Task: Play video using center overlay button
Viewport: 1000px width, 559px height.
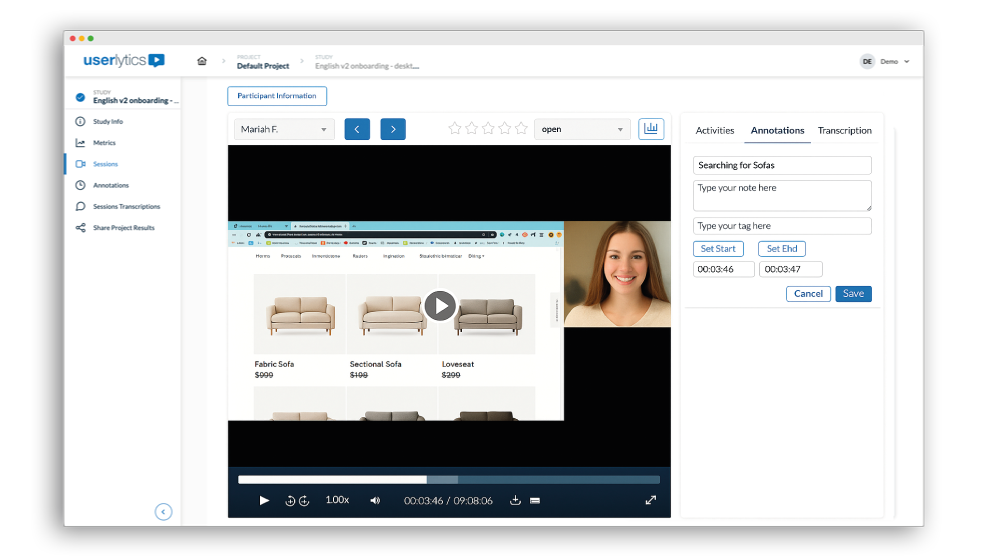Action: (x=440, y=306)
